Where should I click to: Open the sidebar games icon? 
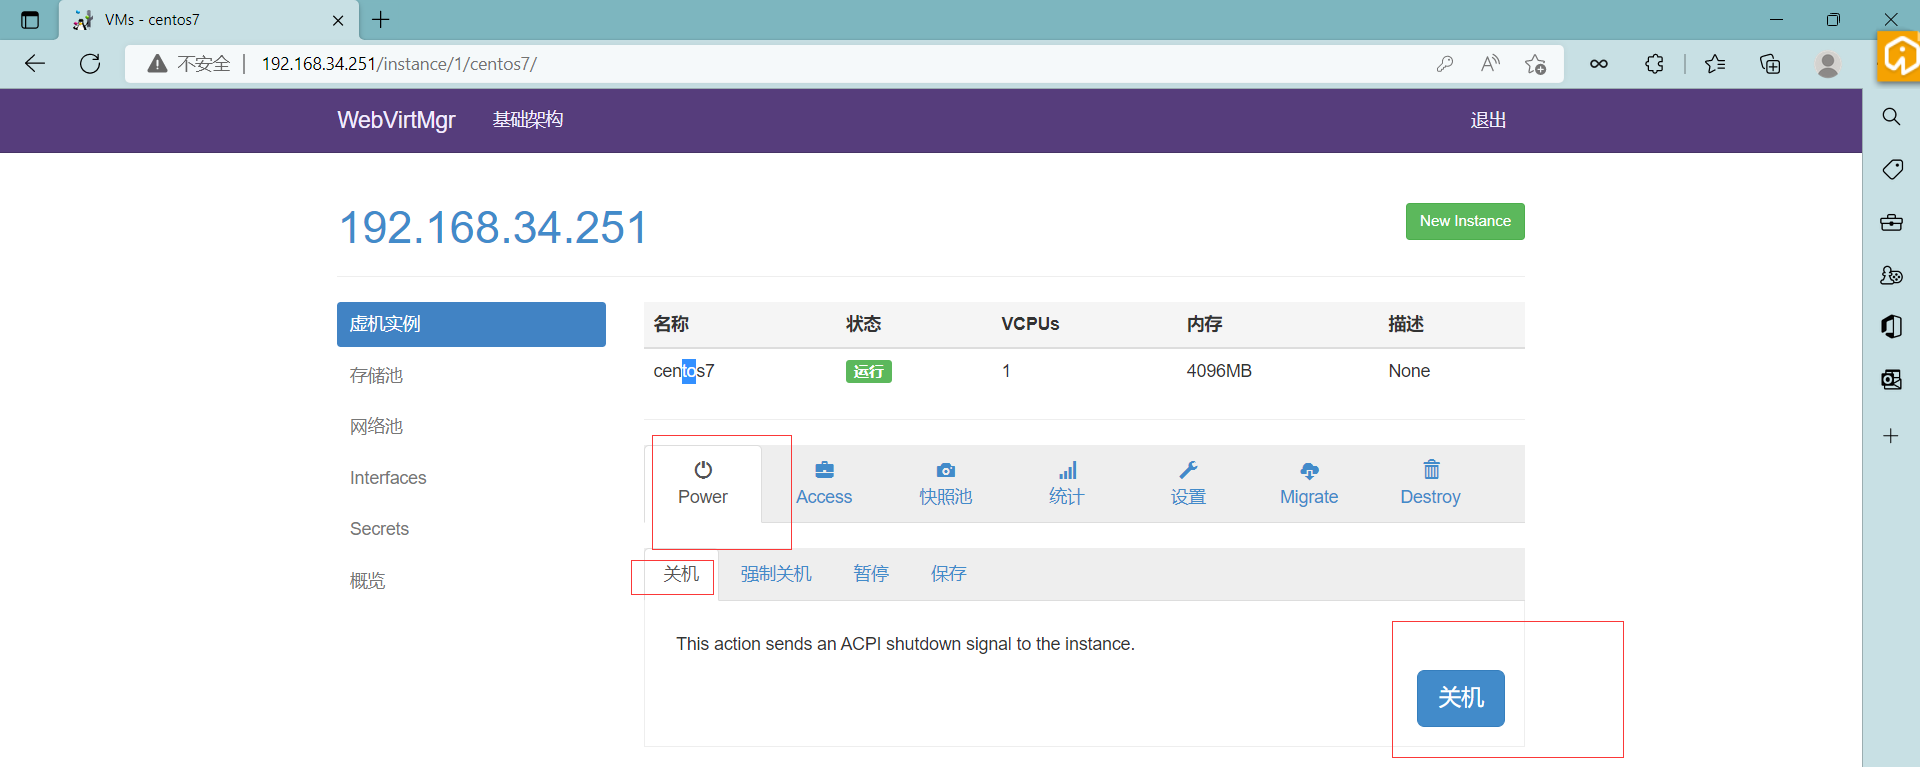[1891, 275]
